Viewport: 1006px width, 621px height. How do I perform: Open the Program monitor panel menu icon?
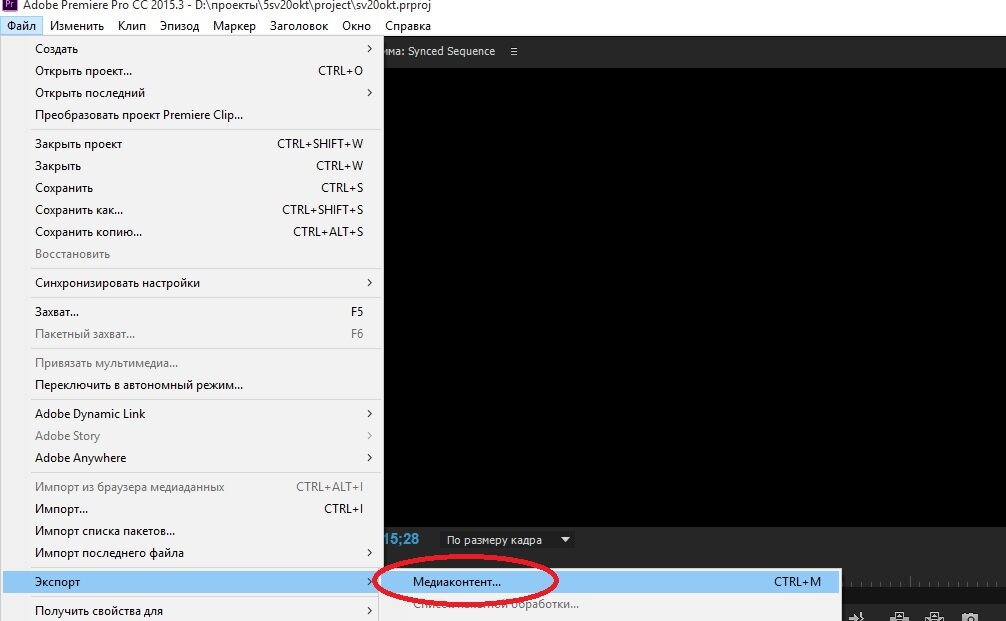point(513,51)
